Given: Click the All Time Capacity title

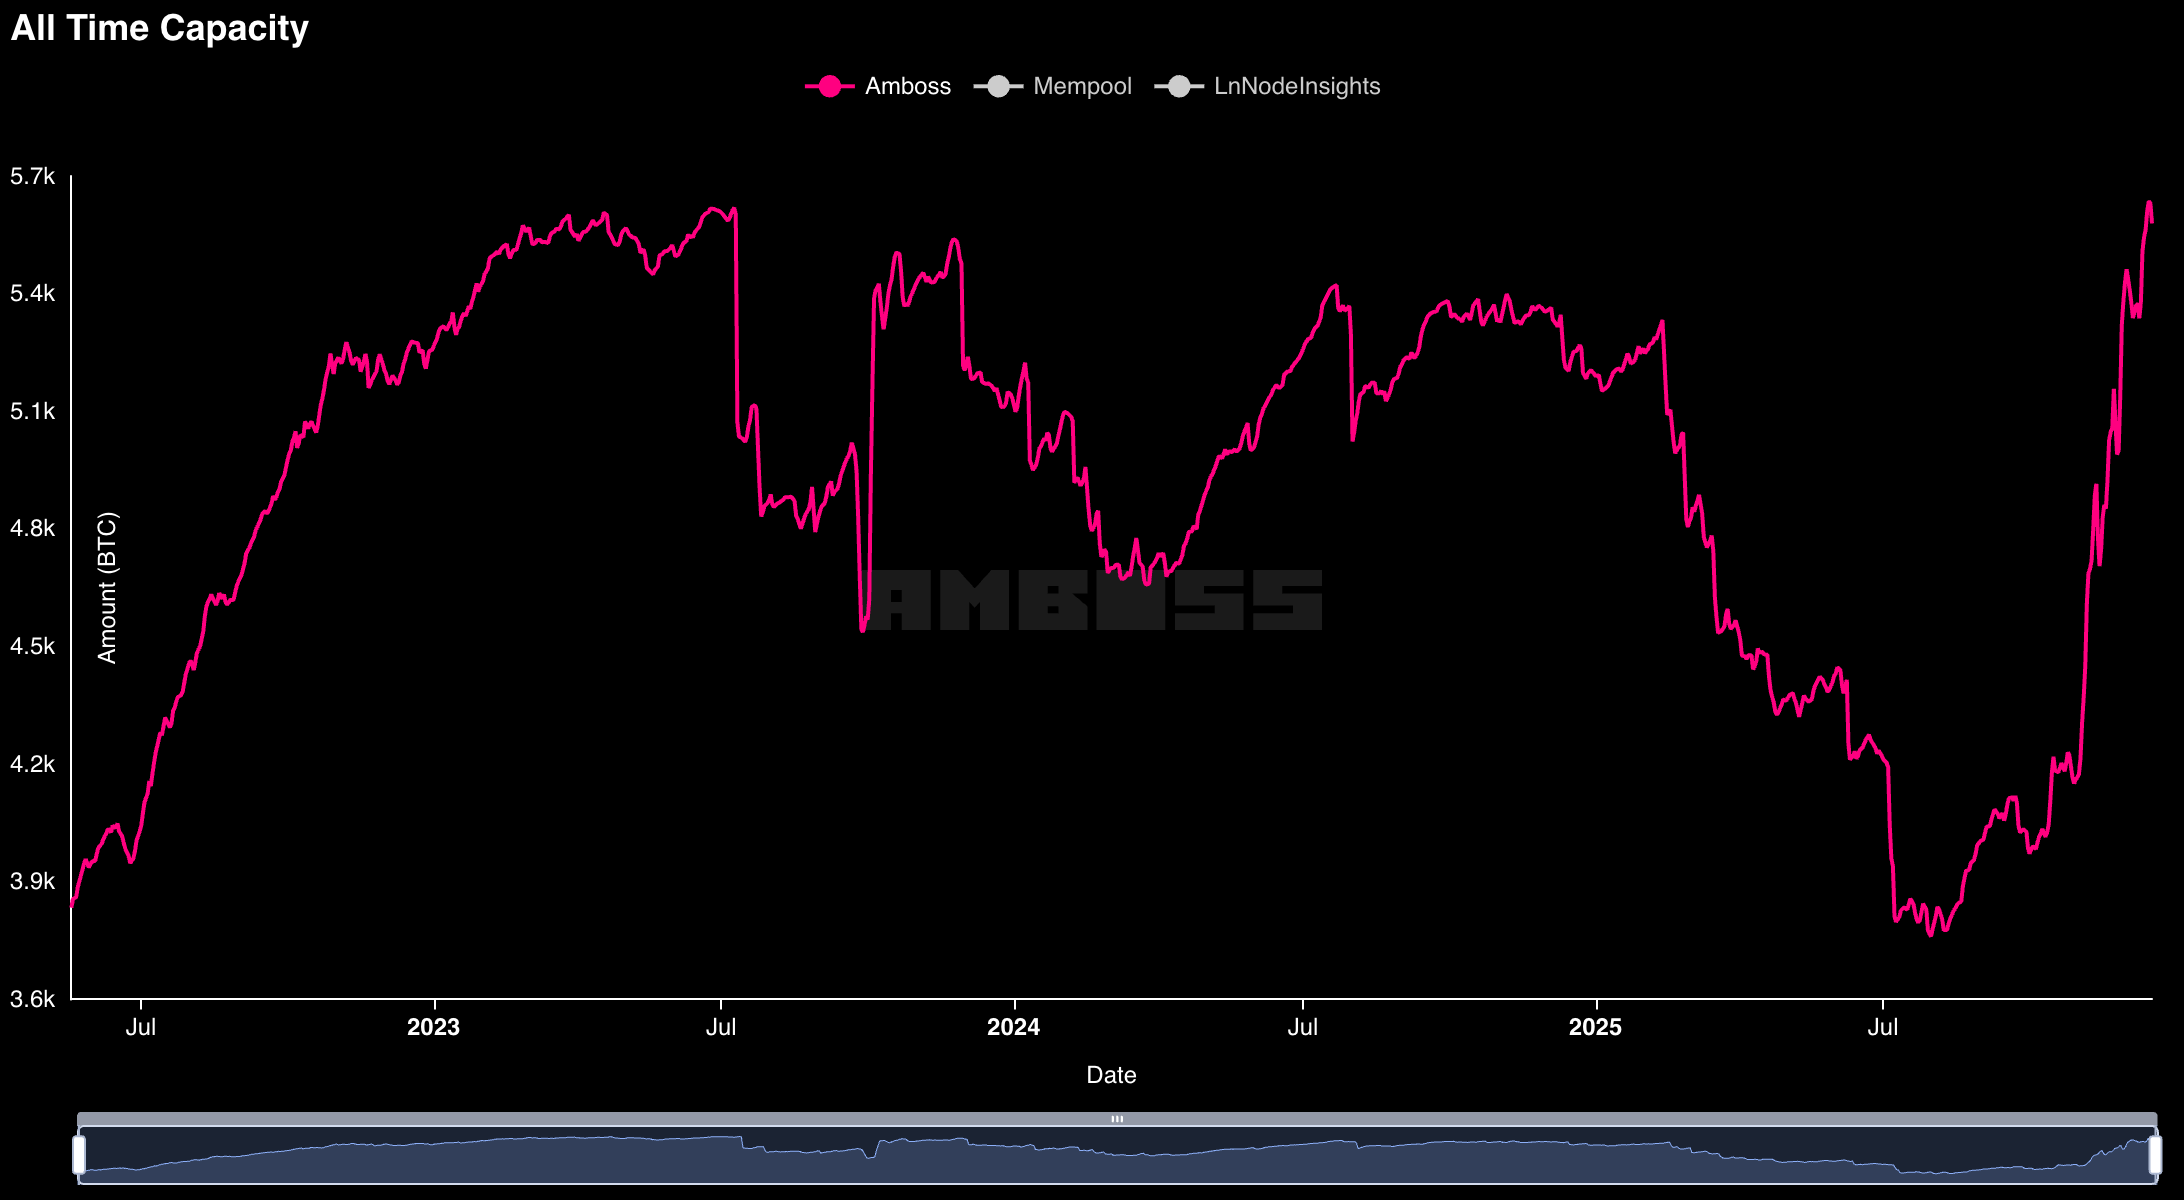Looking at the screenshot, I should coord(160,28).
